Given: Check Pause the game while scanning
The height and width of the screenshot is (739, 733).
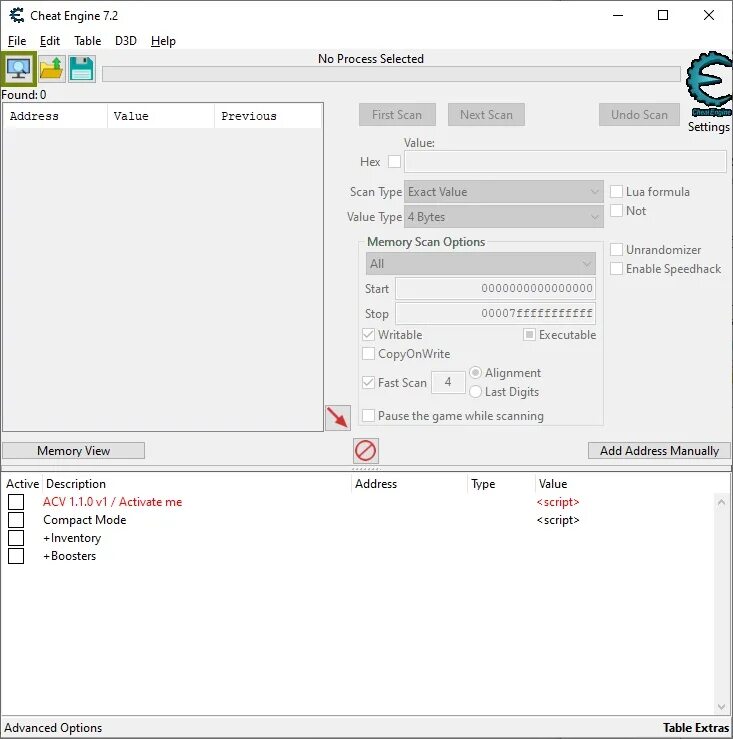Looking at the screenshot, I should (x=368, y=416).
